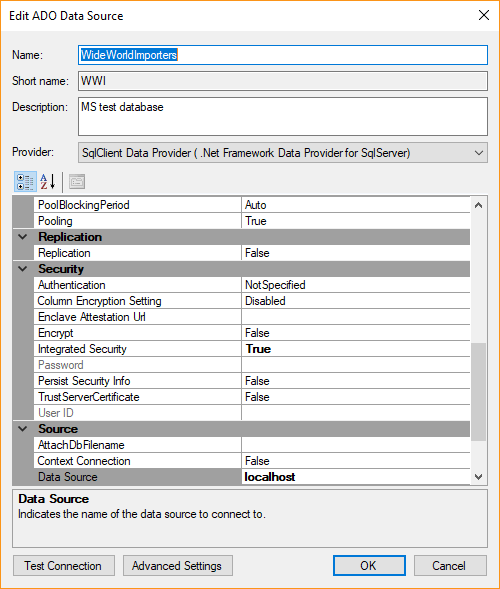The width and height of the screenshot is (500, 589).
Task: Collapse the Security category
Action: coord(23,269)
